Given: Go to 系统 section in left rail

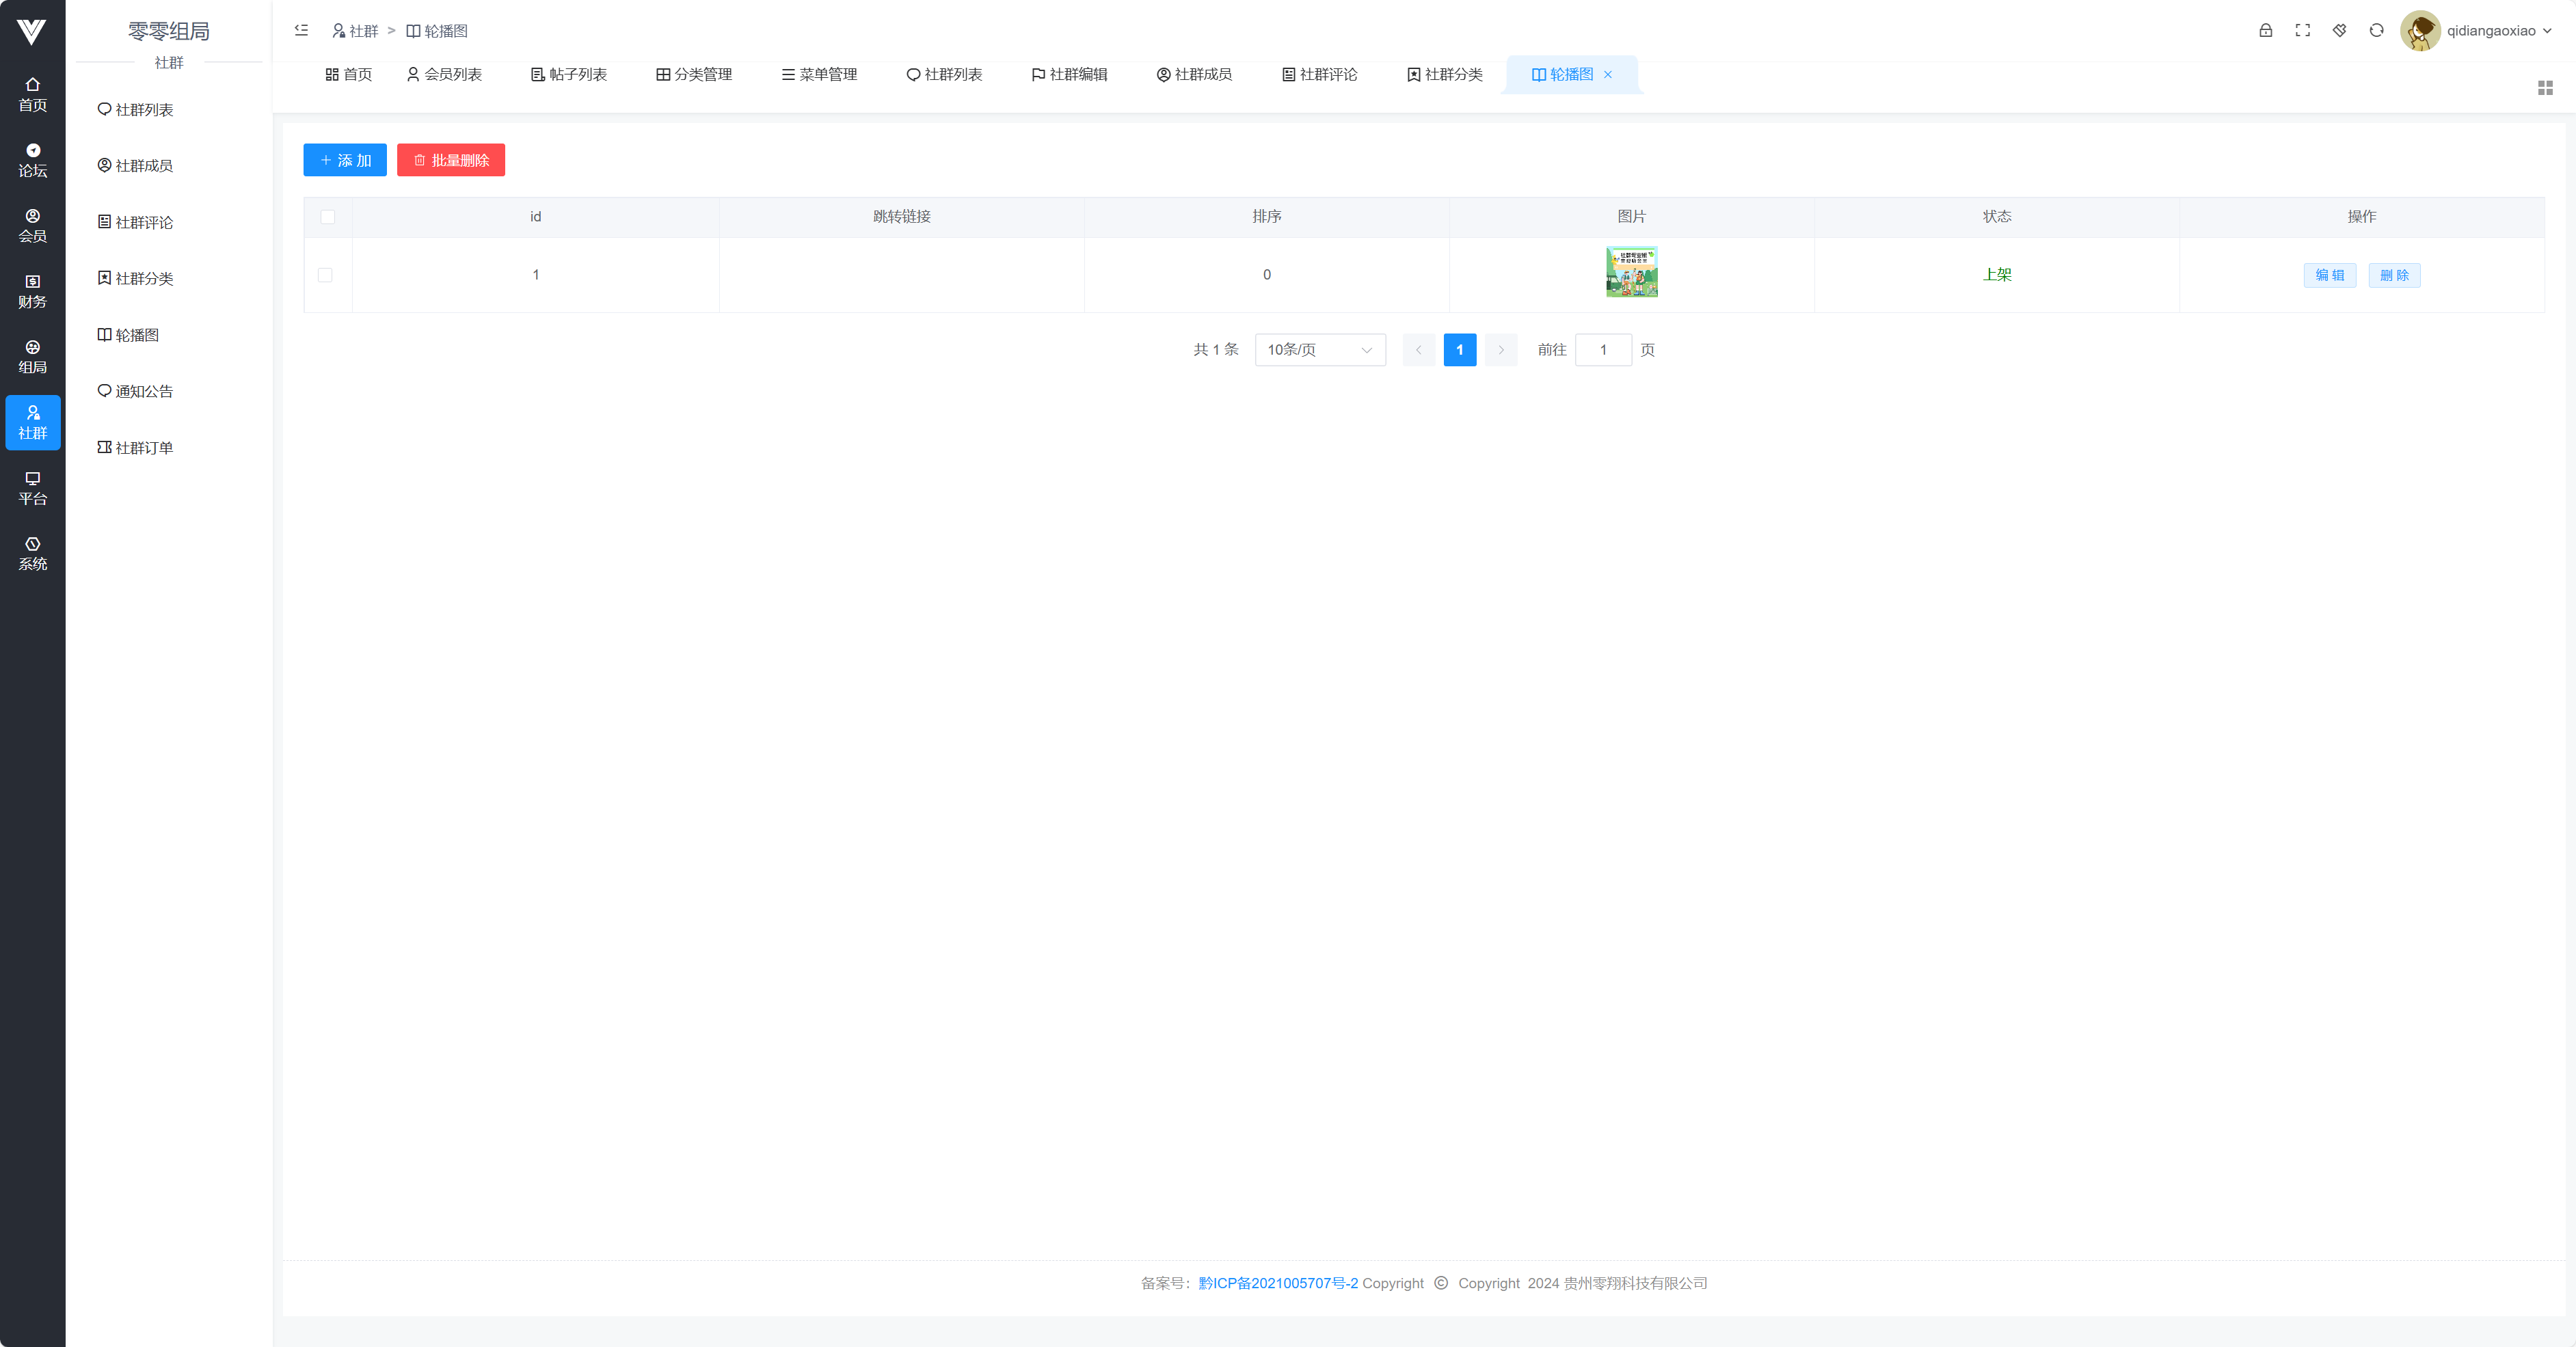Looking at the screenshot, I should (32, 553).
